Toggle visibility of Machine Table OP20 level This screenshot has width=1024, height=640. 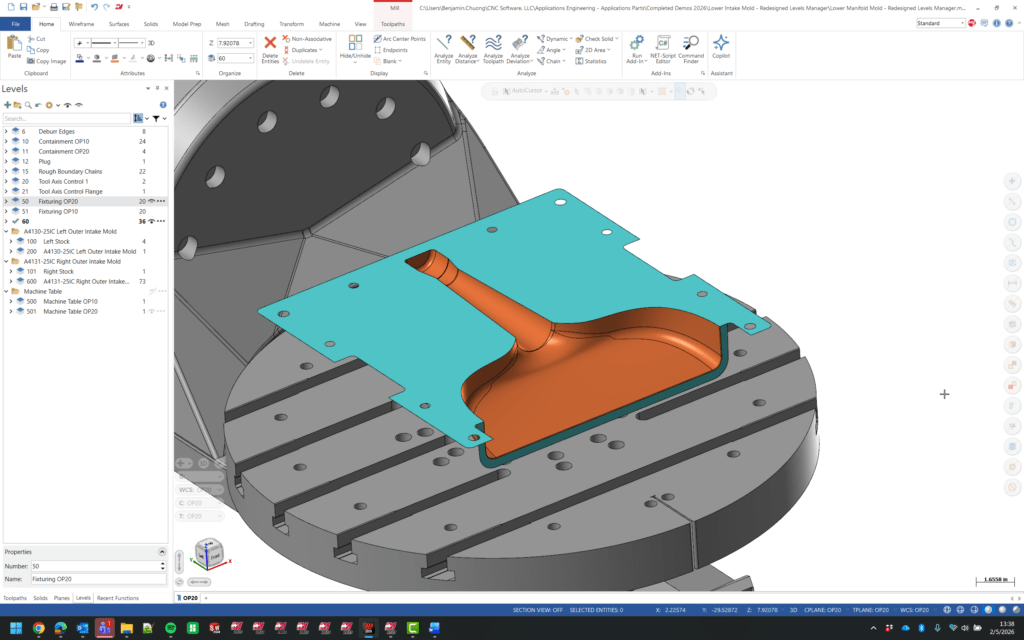pos(151,311)
